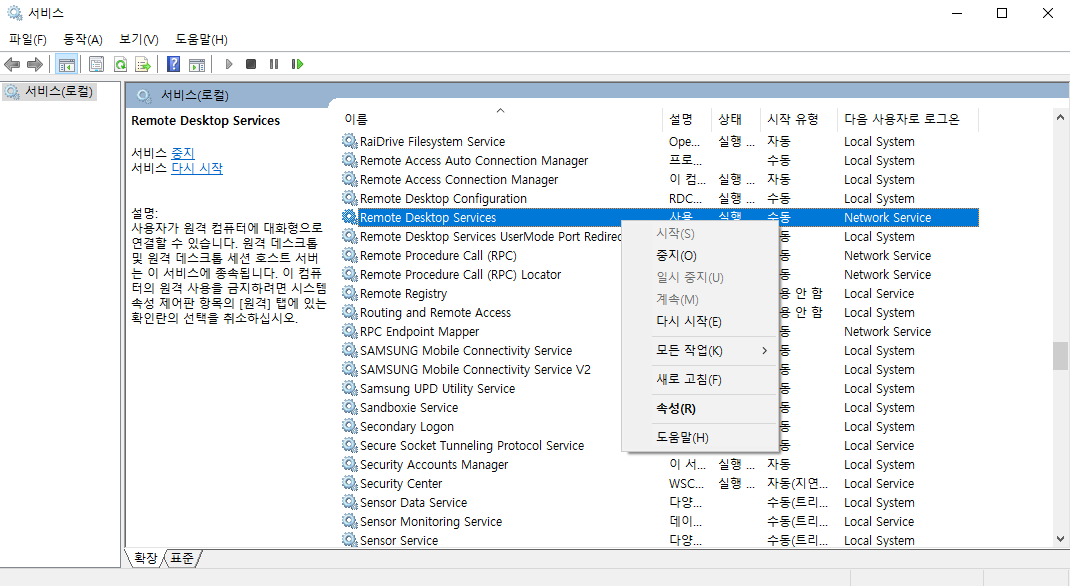Choose 새로 고침(F) in the context menu
The height and width of the screenshot is (586, 1070).
[700, 379]
